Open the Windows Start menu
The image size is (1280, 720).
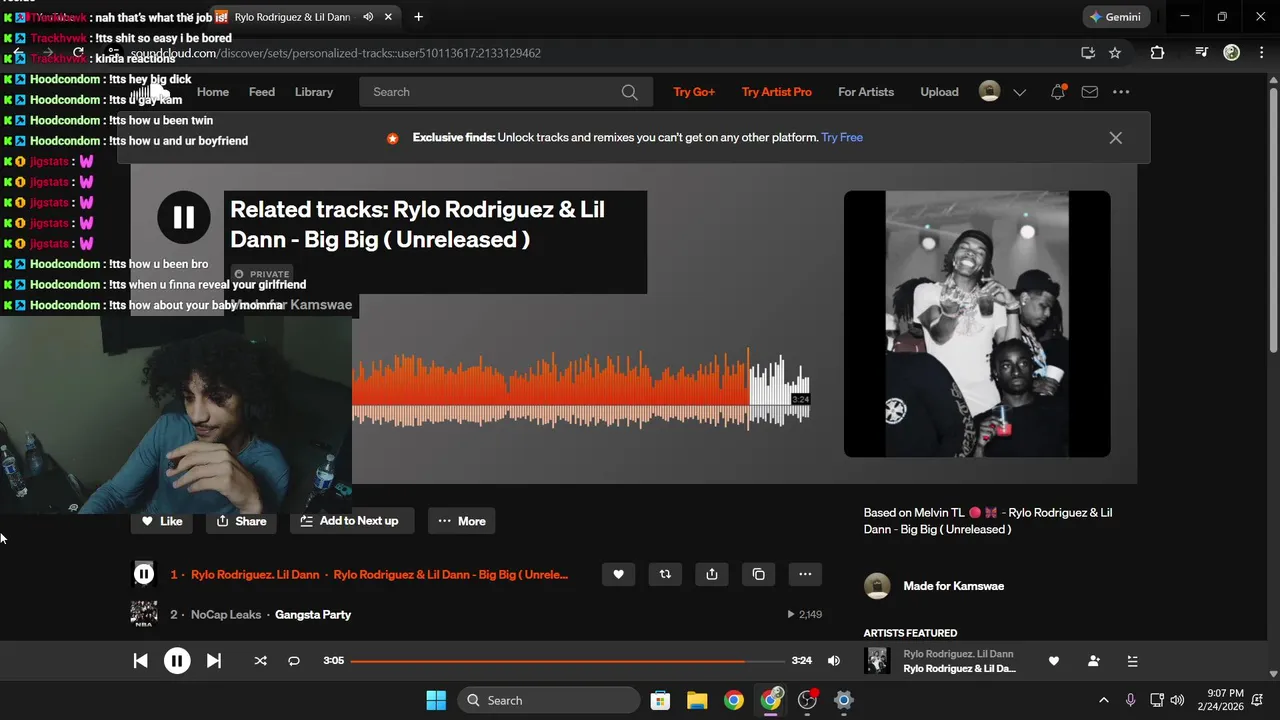pos(436,700)
